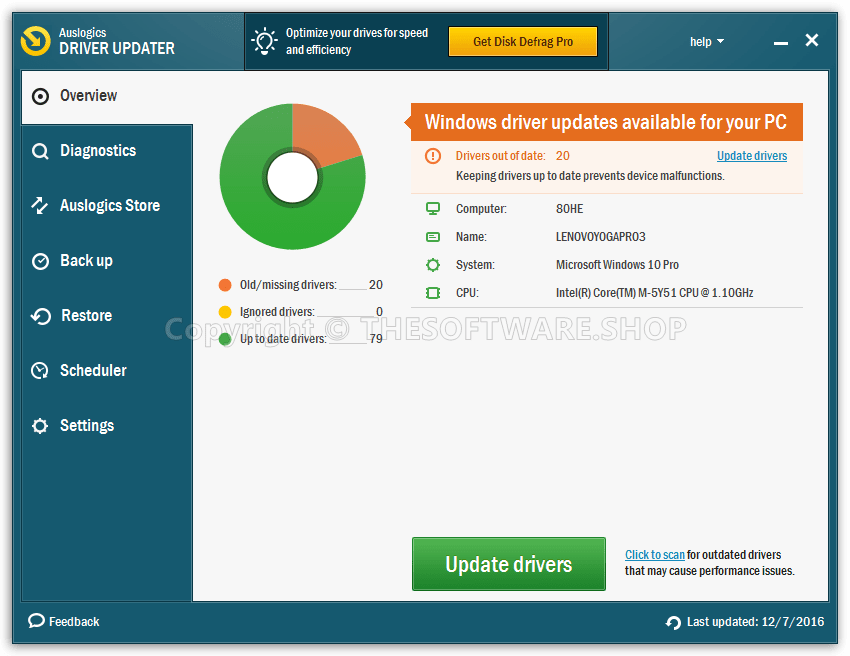This screenshot has width=850, height=656.
Task: Click the Diagnostics magnifier icon
Action: pos(40,151)
